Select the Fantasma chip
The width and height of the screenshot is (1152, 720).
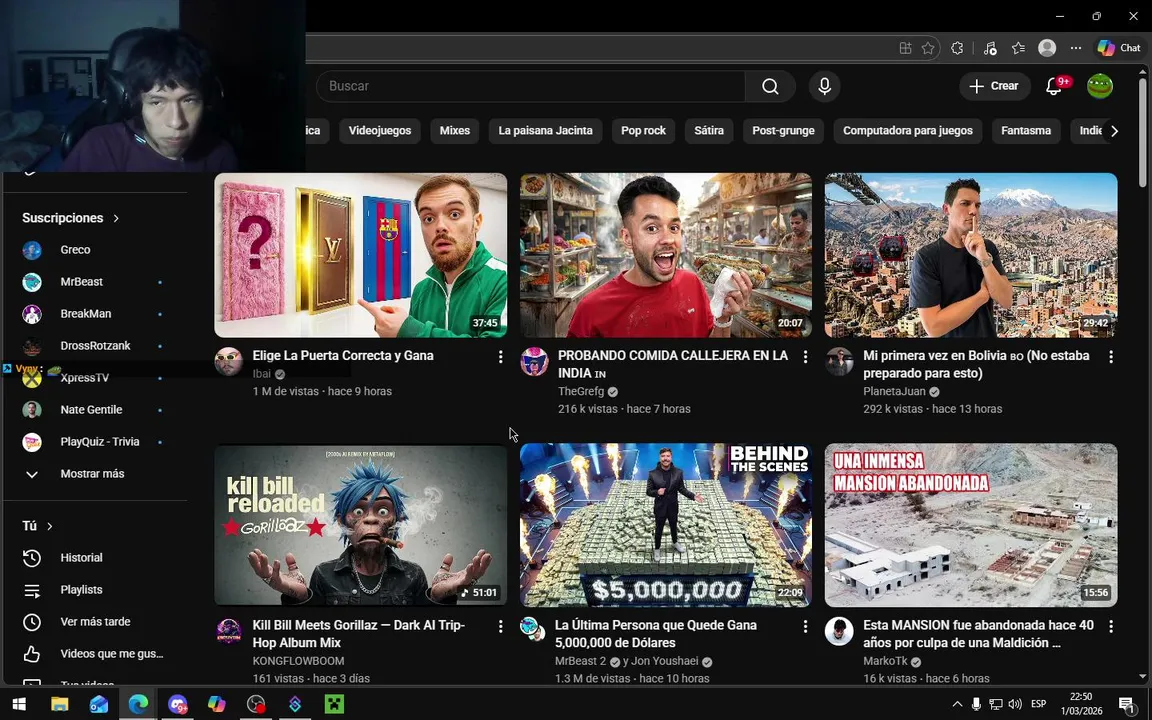tap(1026, 131)
